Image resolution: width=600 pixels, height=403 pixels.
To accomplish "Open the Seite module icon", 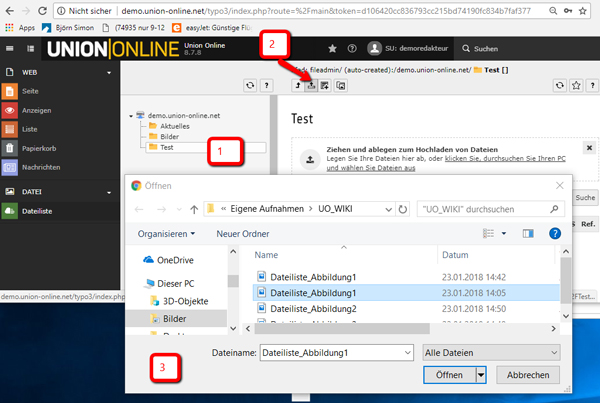I will point(10,91).
